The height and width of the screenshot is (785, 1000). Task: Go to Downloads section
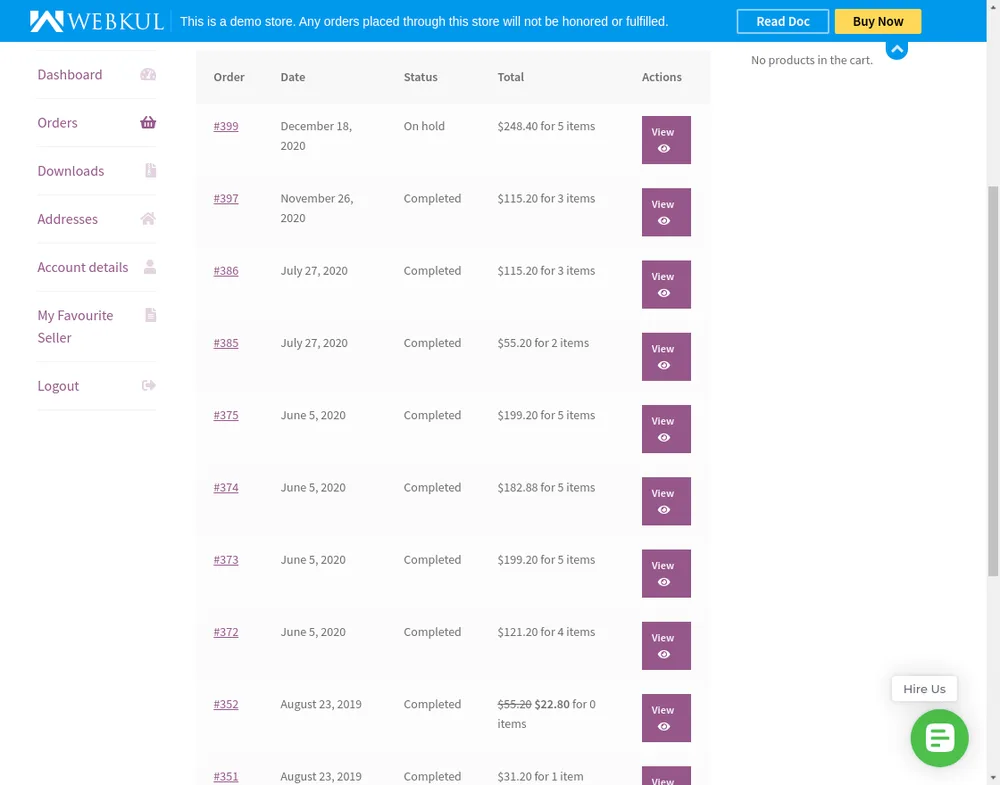(x=71, y=171)
